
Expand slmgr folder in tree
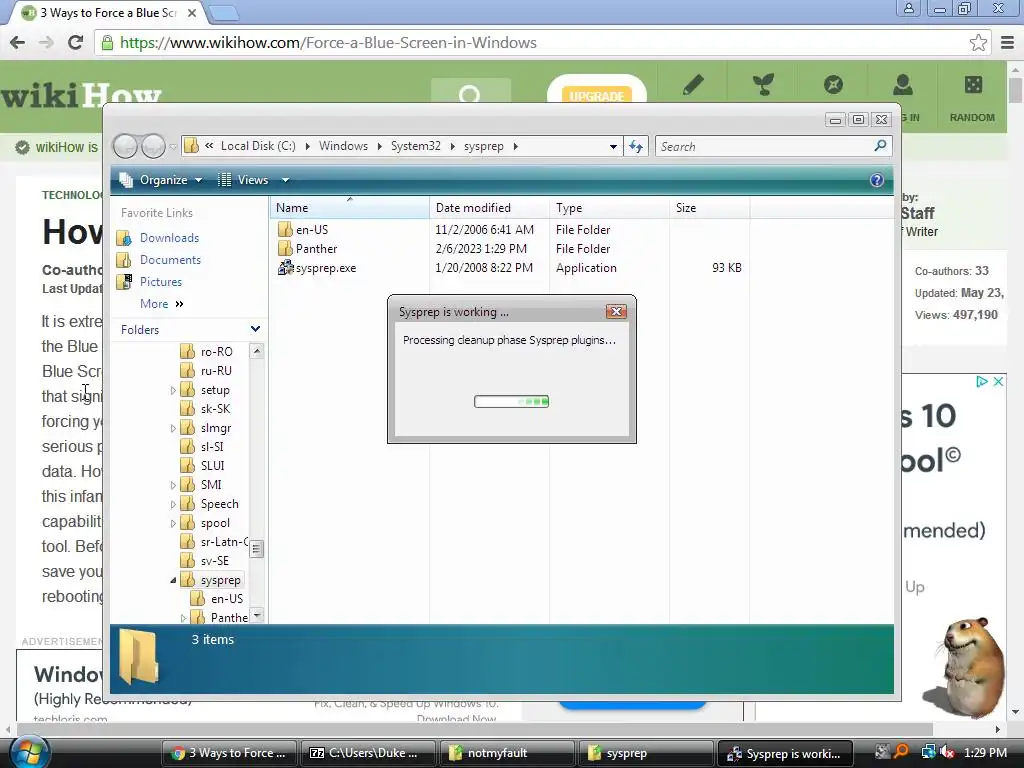click(x=173, y=428)
